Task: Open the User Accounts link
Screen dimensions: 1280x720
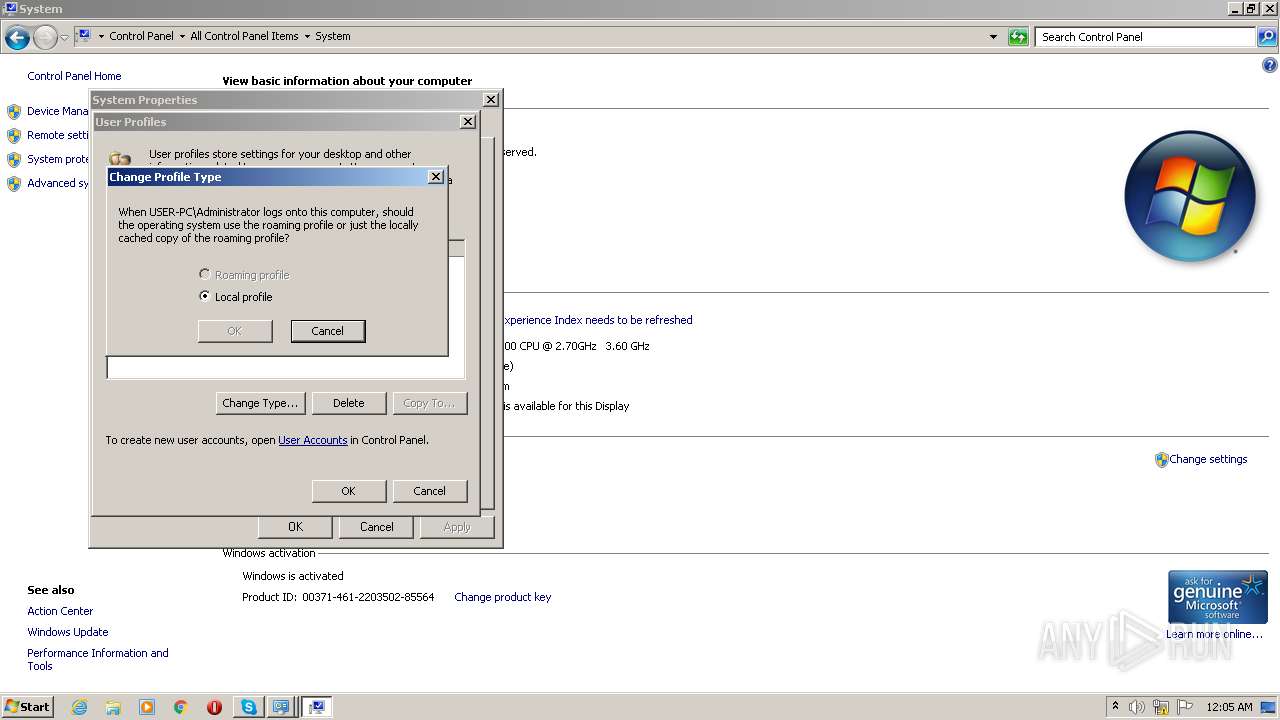Action: (313, 440)
